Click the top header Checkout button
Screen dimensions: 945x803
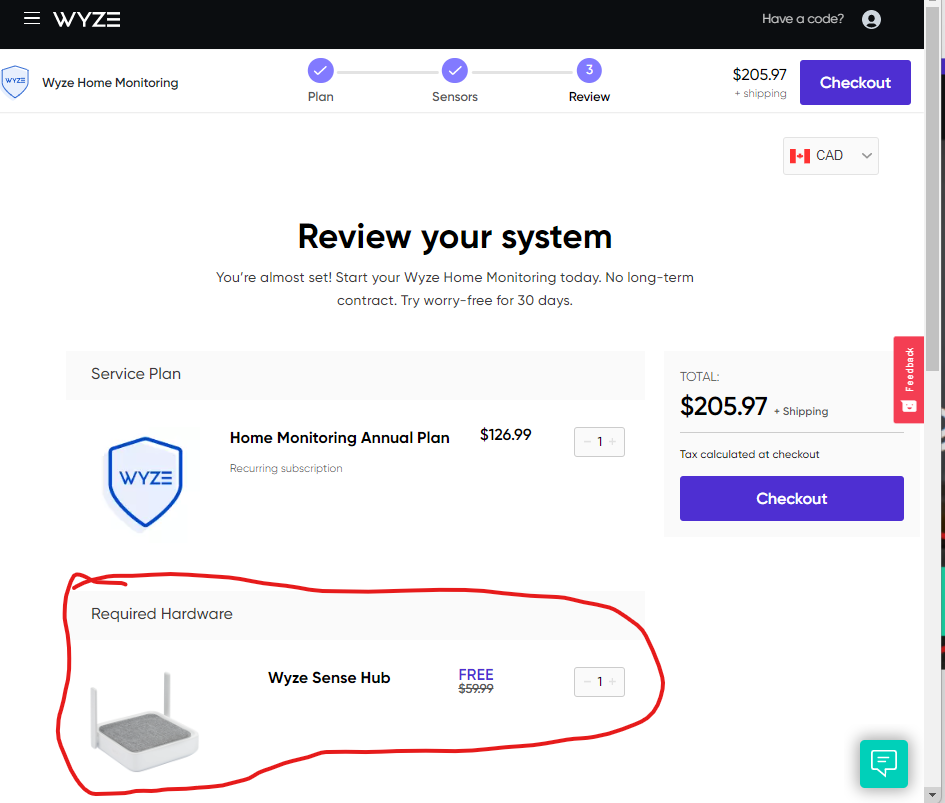855,83
